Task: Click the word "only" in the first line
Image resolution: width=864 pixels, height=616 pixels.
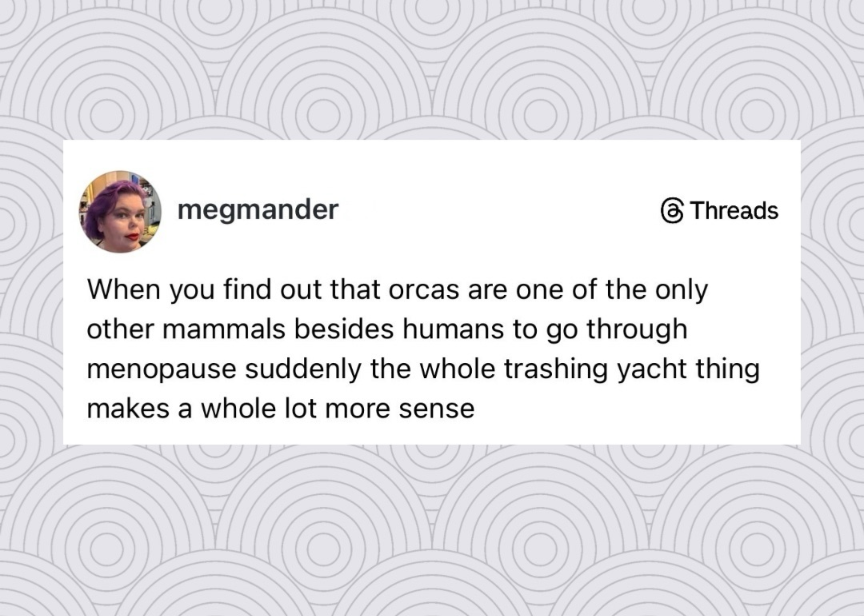Action: (682, 290)
